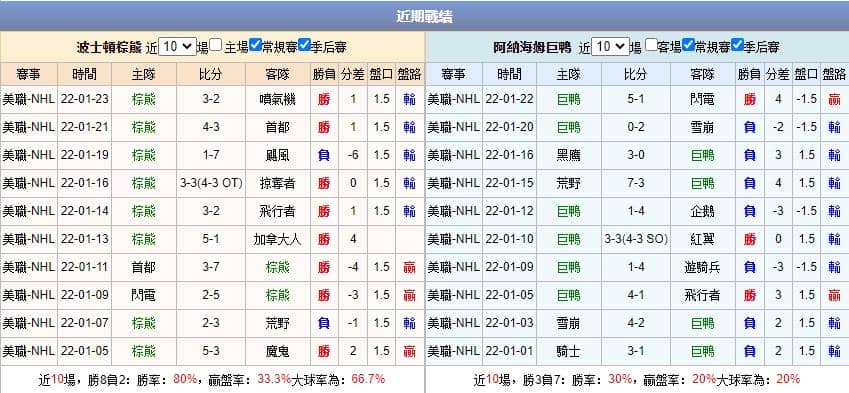Open the Ducks recent games count dropdown
Screen dimensions: 849x393
(x=610, y=47)
